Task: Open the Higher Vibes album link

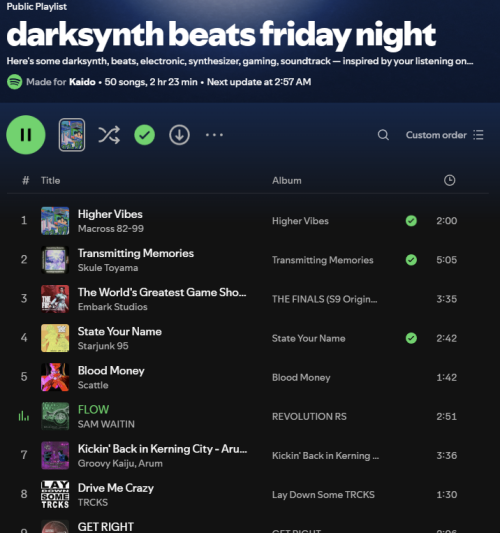Action: click(x=300, y=221)
